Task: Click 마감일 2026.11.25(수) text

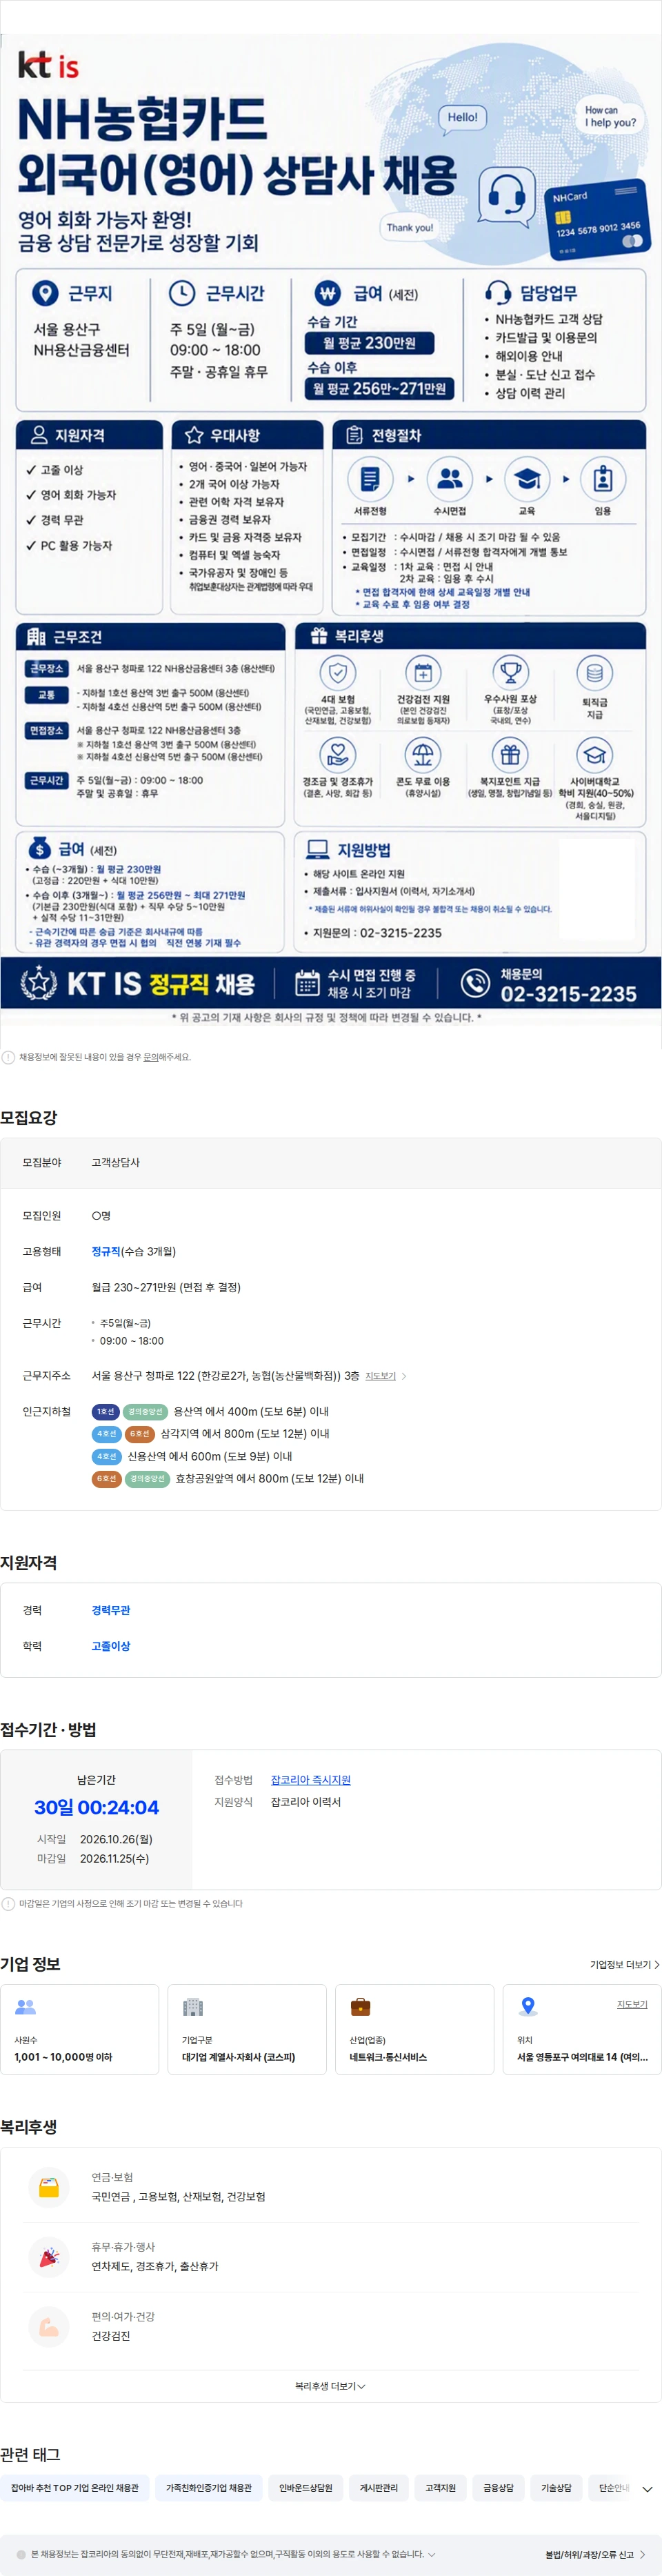Action: tap(92, 1858)
